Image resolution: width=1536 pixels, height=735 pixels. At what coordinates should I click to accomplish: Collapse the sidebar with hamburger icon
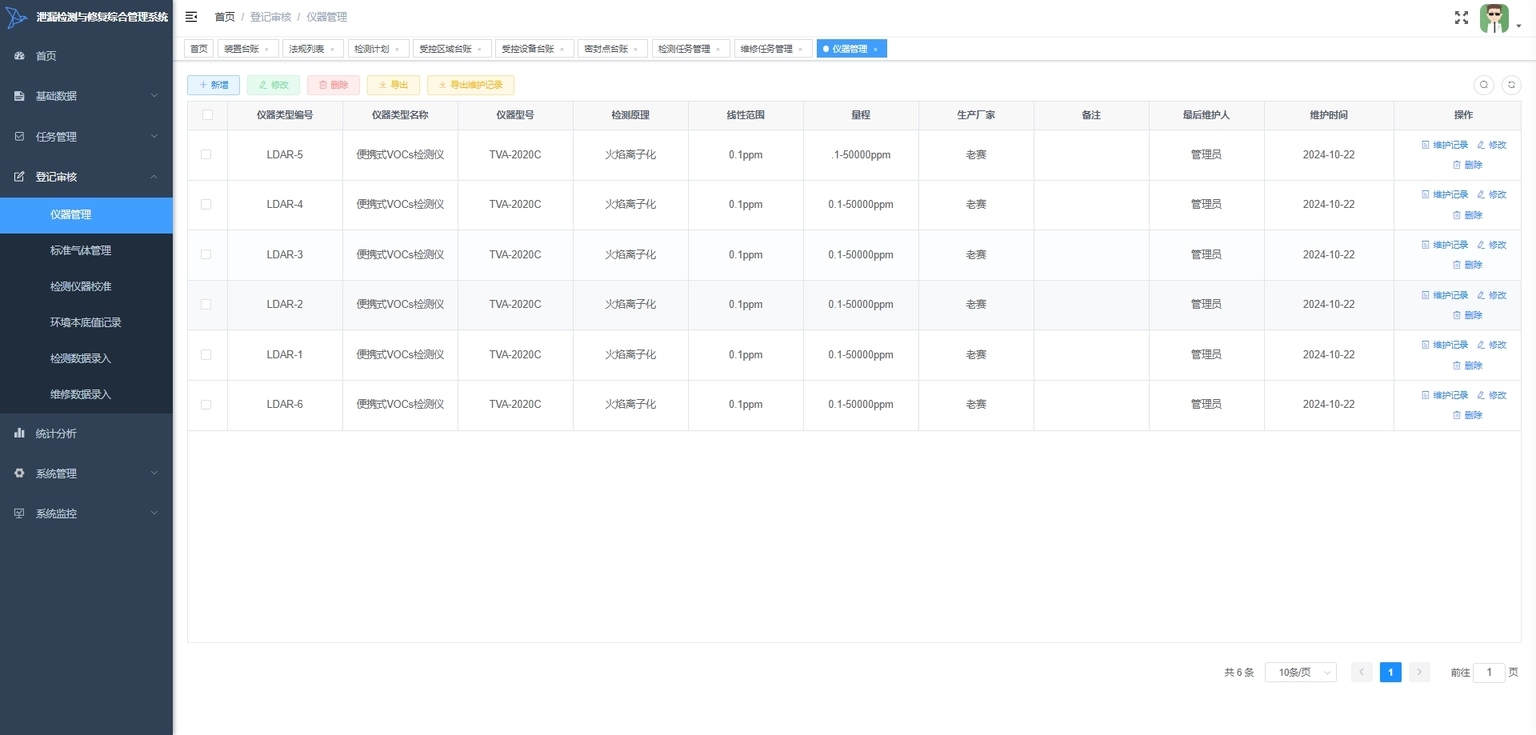pyautogui.click(x=191, y=17)
